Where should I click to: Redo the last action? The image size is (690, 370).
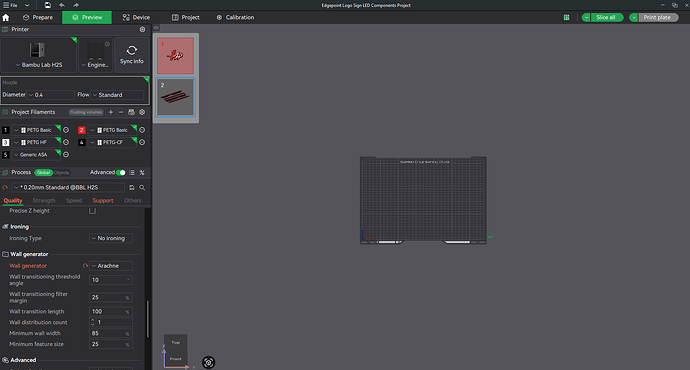76,5
